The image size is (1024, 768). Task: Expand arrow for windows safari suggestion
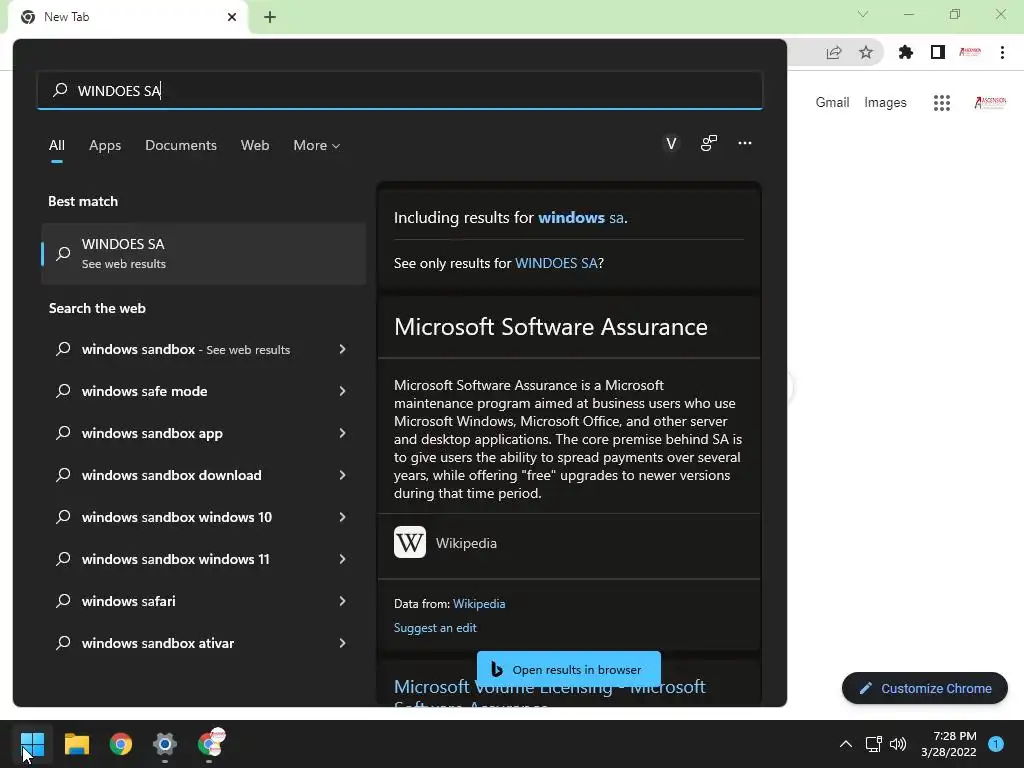342,601
